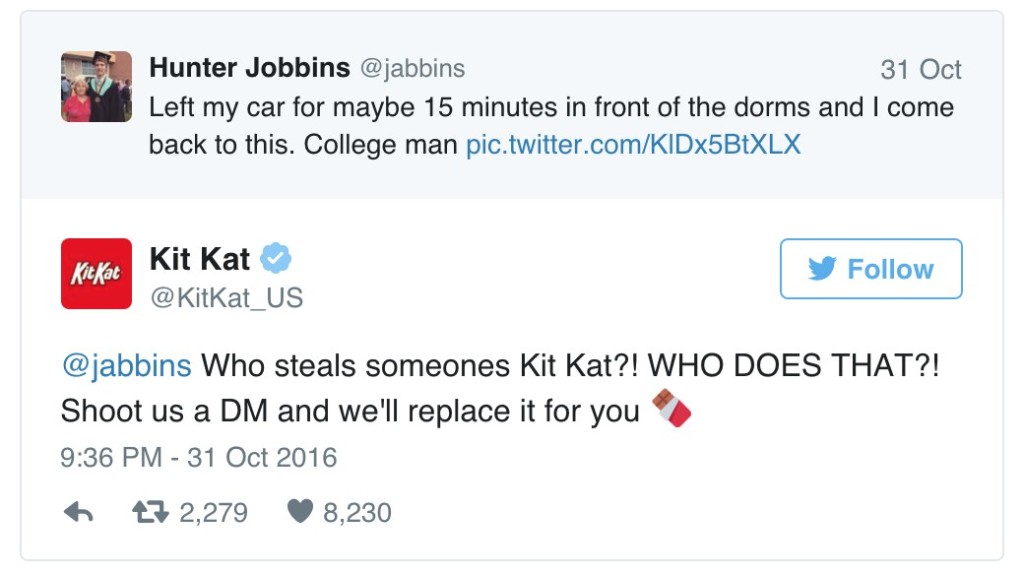Image resolution: width=1024 pixels, height=575 pixels.
Task: Click the Hunter Jobbins display name
Action: tap(249, 68)
